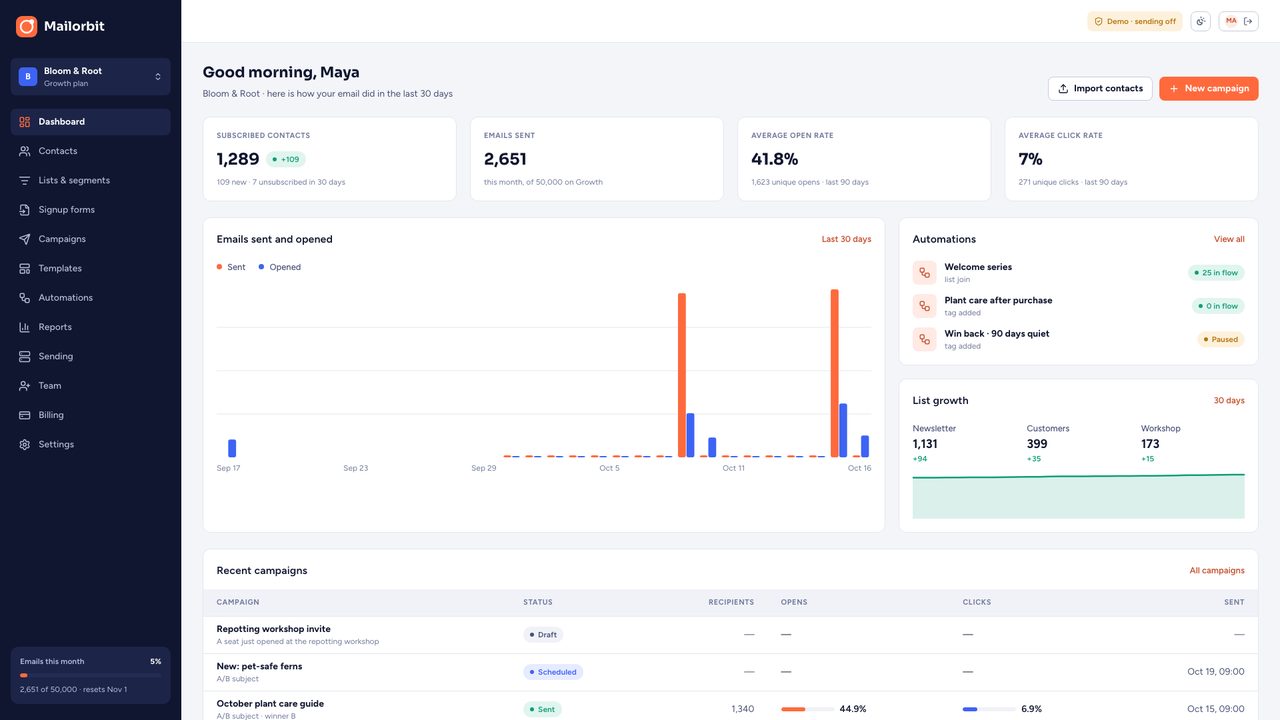Click the Emails Sent 2,651 card

pyautogui.click(x=597, y=159)
